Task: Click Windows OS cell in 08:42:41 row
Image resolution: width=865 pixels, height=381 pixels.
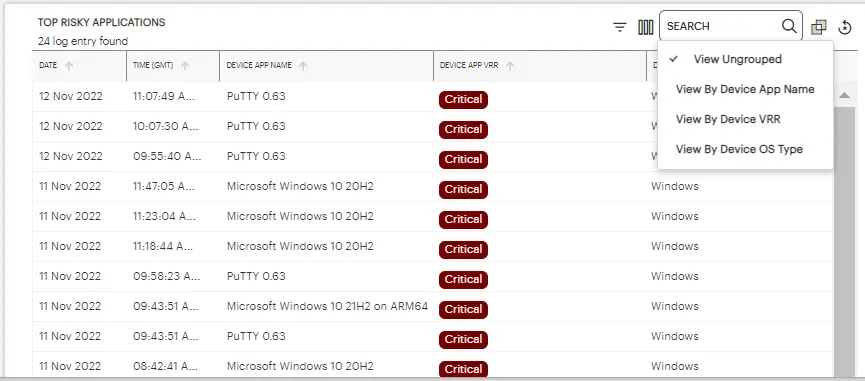Action: tap(675, 366)
